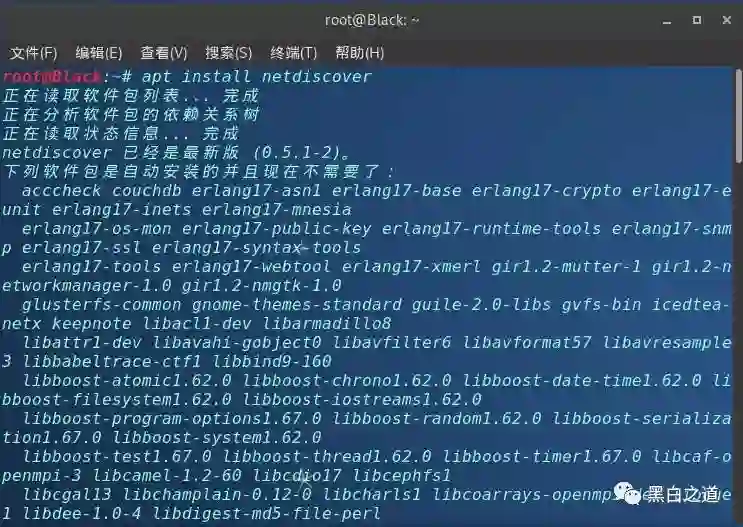Click the red root@Black shell prompt

click(52, 76)
